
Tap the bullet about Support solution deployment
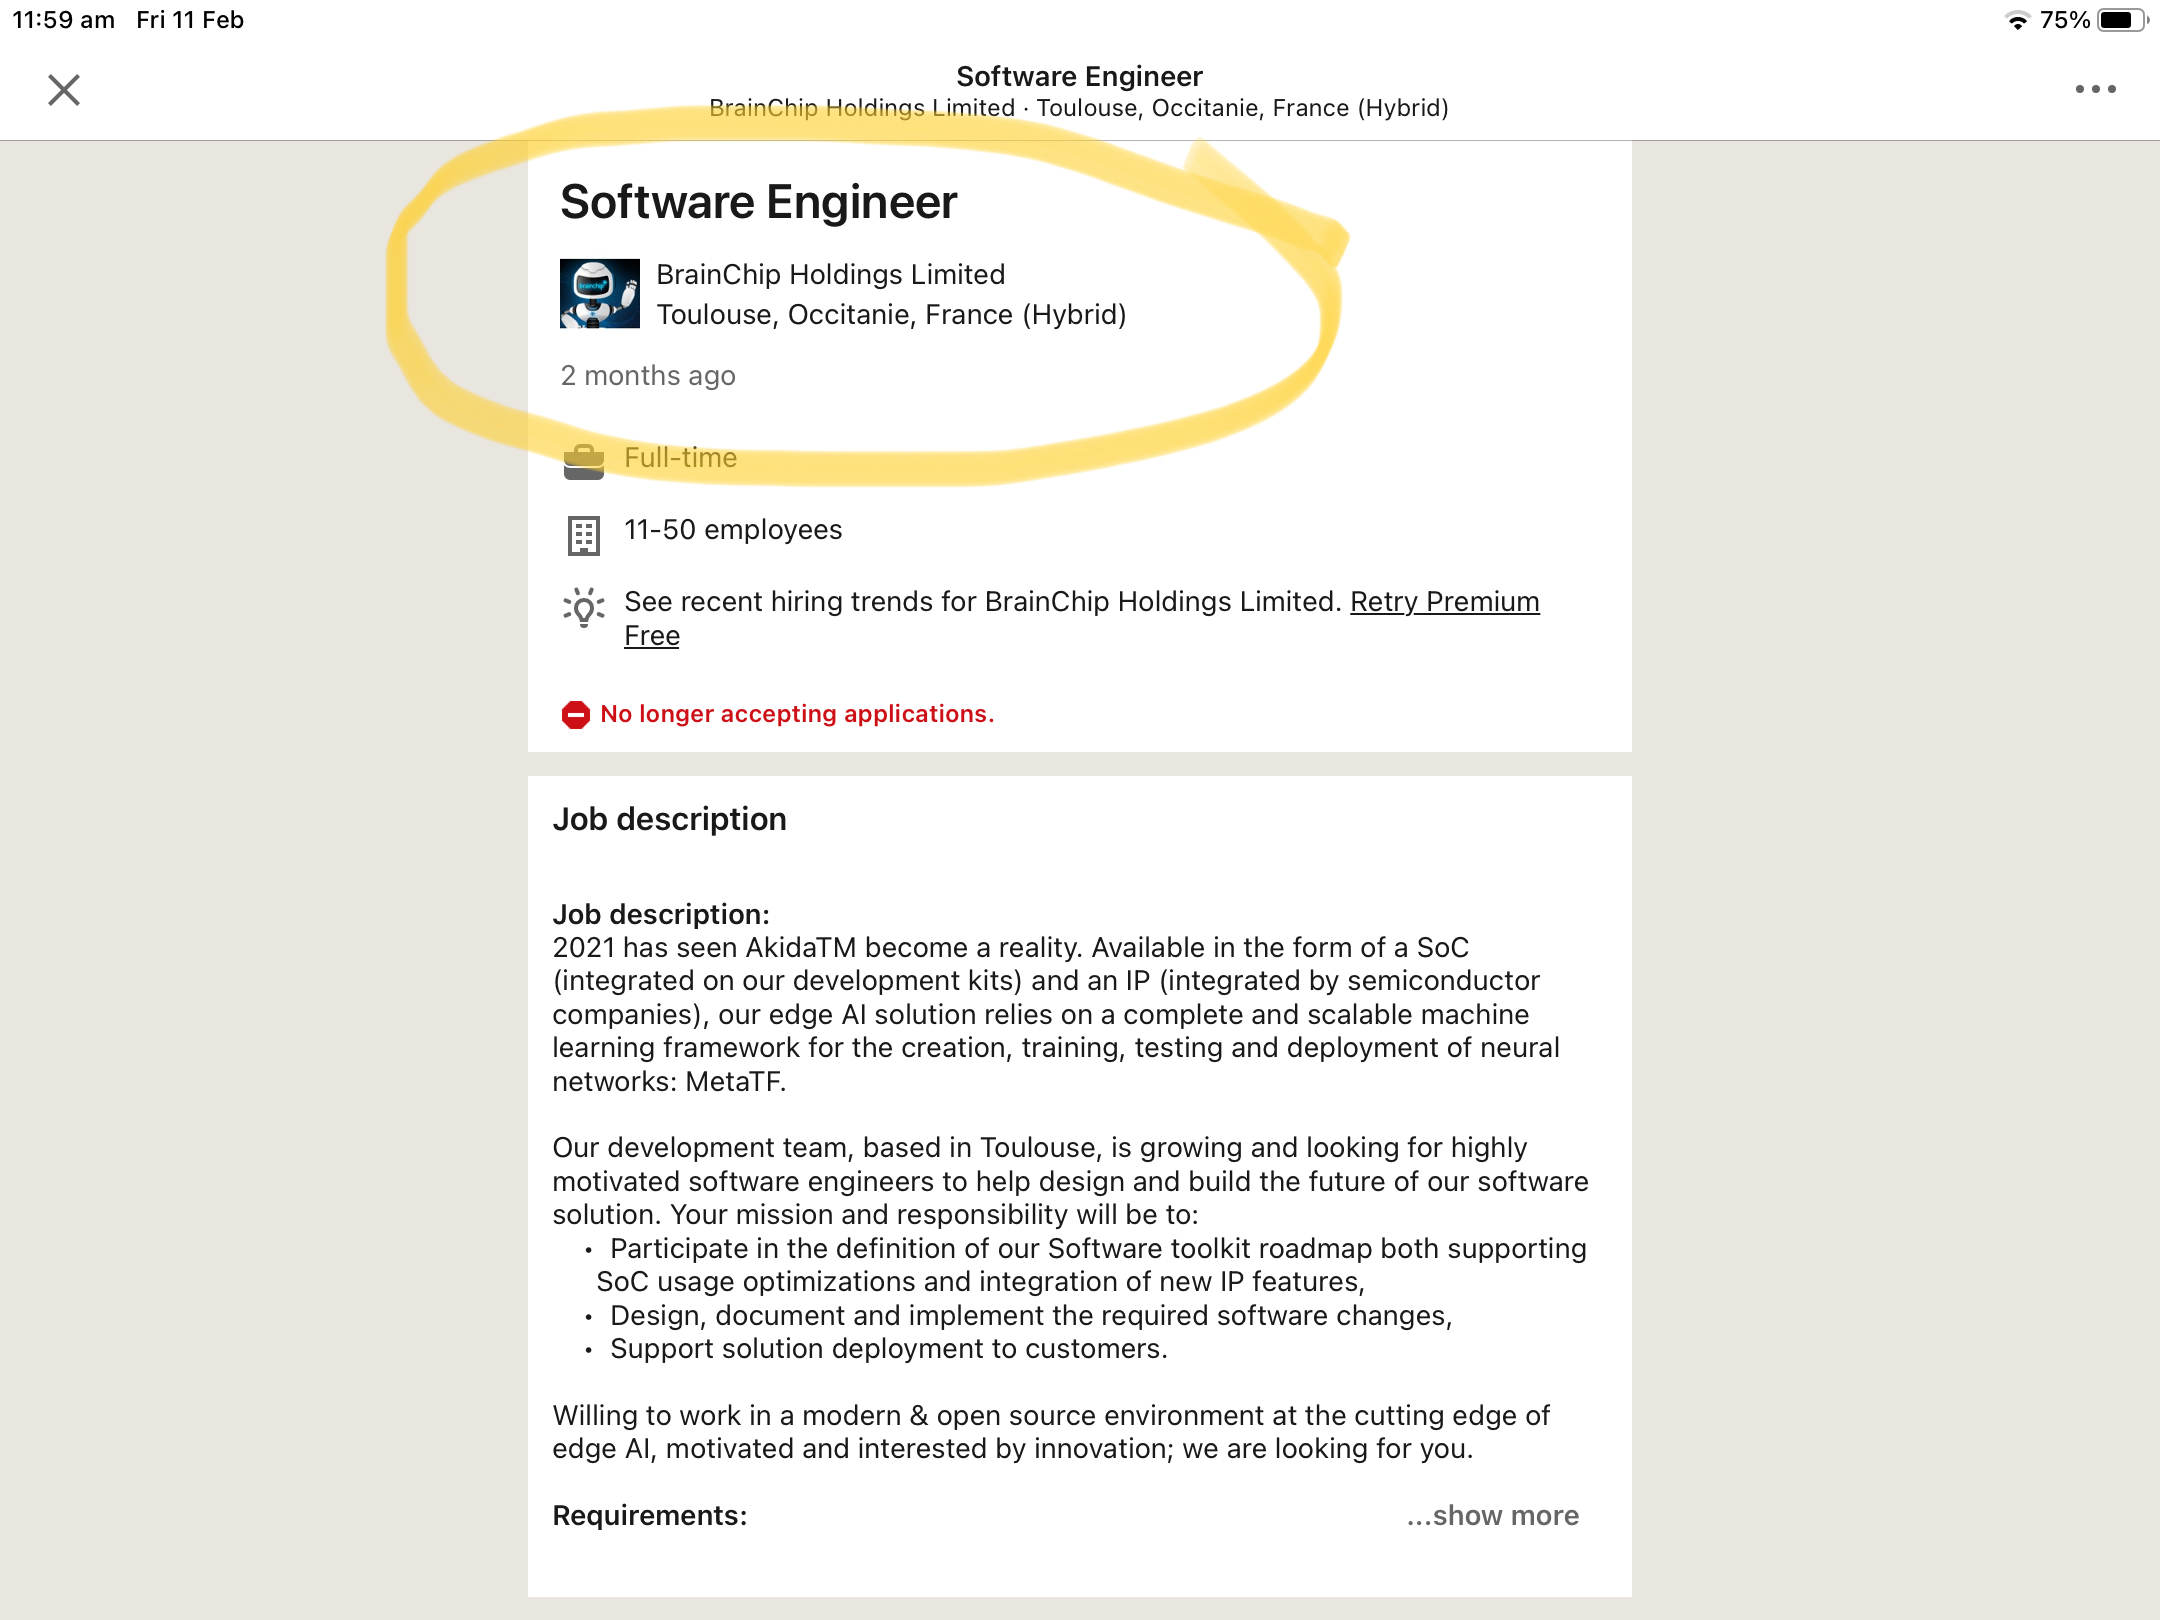(889, 1348)
